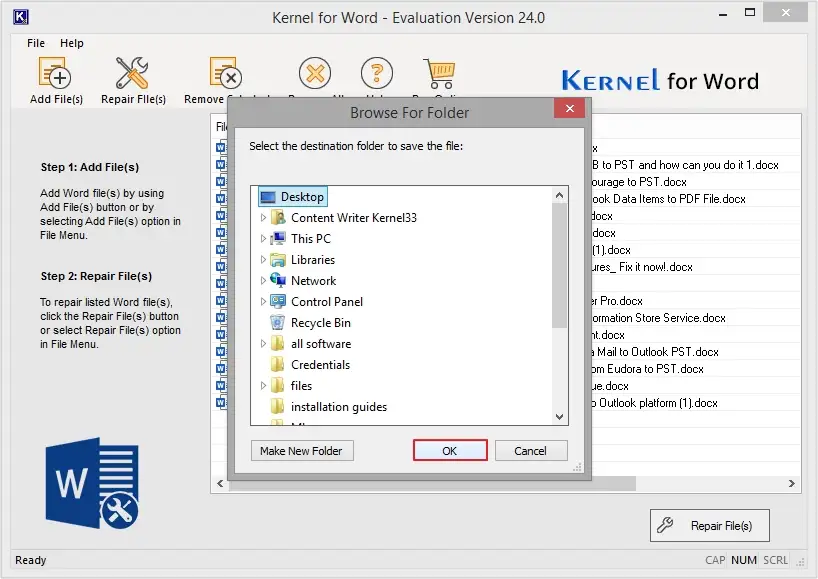Click the Repair File(s) button at bottom right
818x579 pixels.
click(x=709, y=525)
